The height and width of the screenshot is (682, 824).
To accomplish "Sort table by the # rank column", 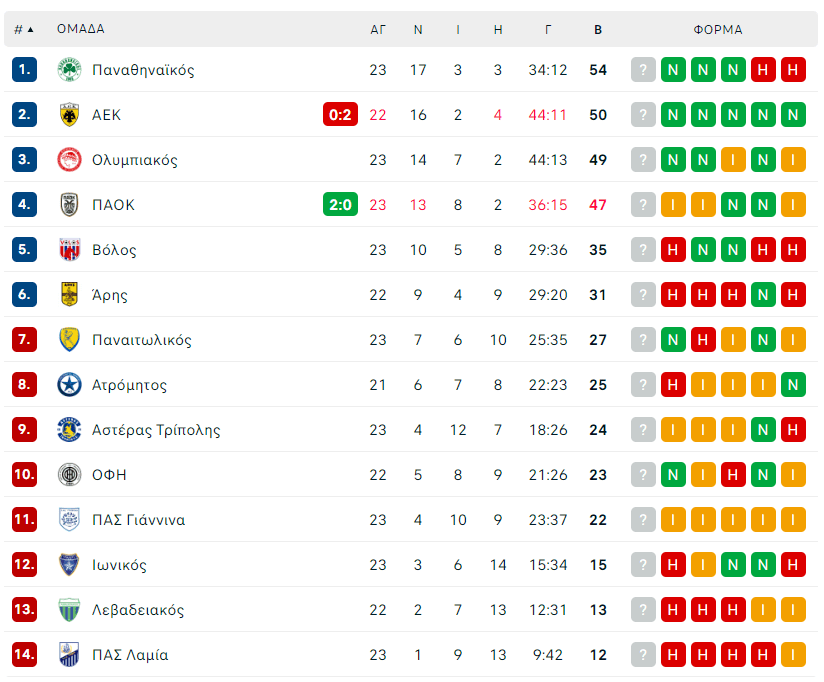I will pos(24,29).
